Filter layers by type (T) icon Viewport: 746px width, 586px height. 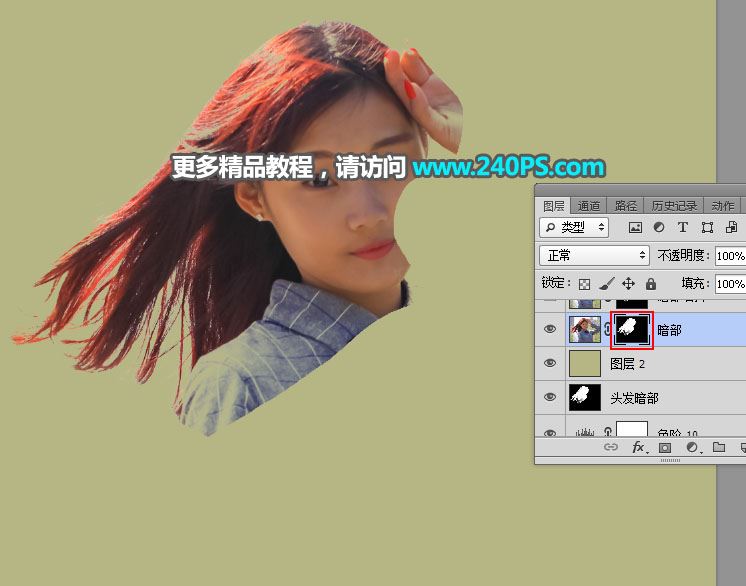pos(683,227)
